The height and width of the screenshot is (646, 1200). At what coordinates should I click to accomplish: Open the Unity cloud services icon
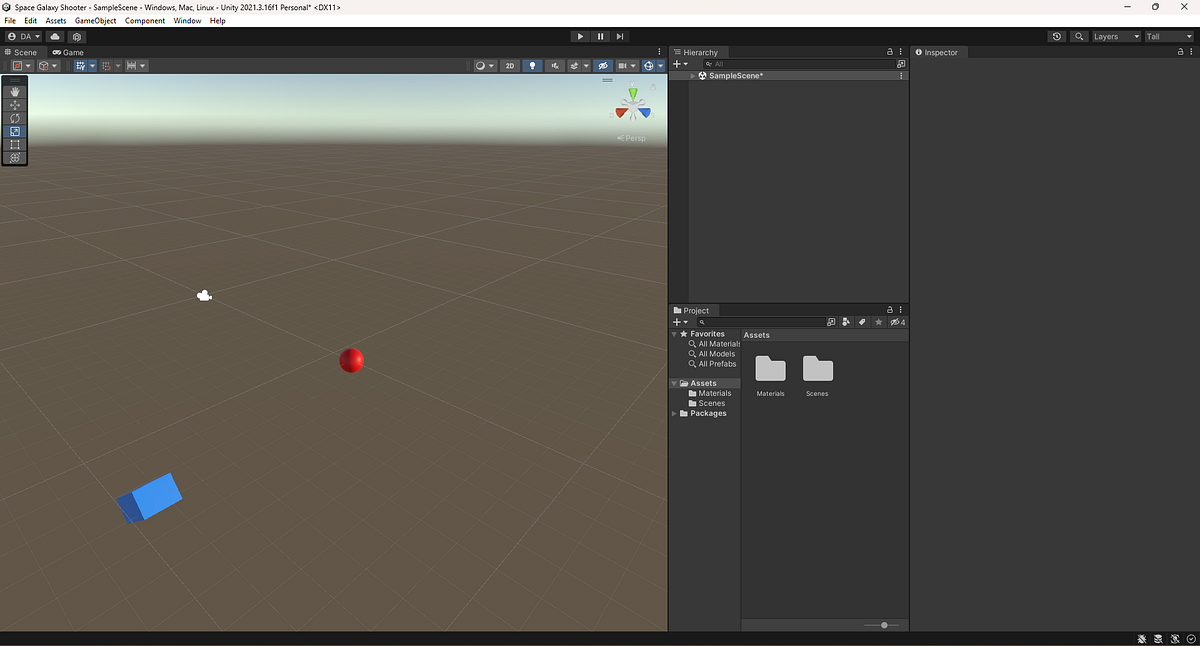55,36
